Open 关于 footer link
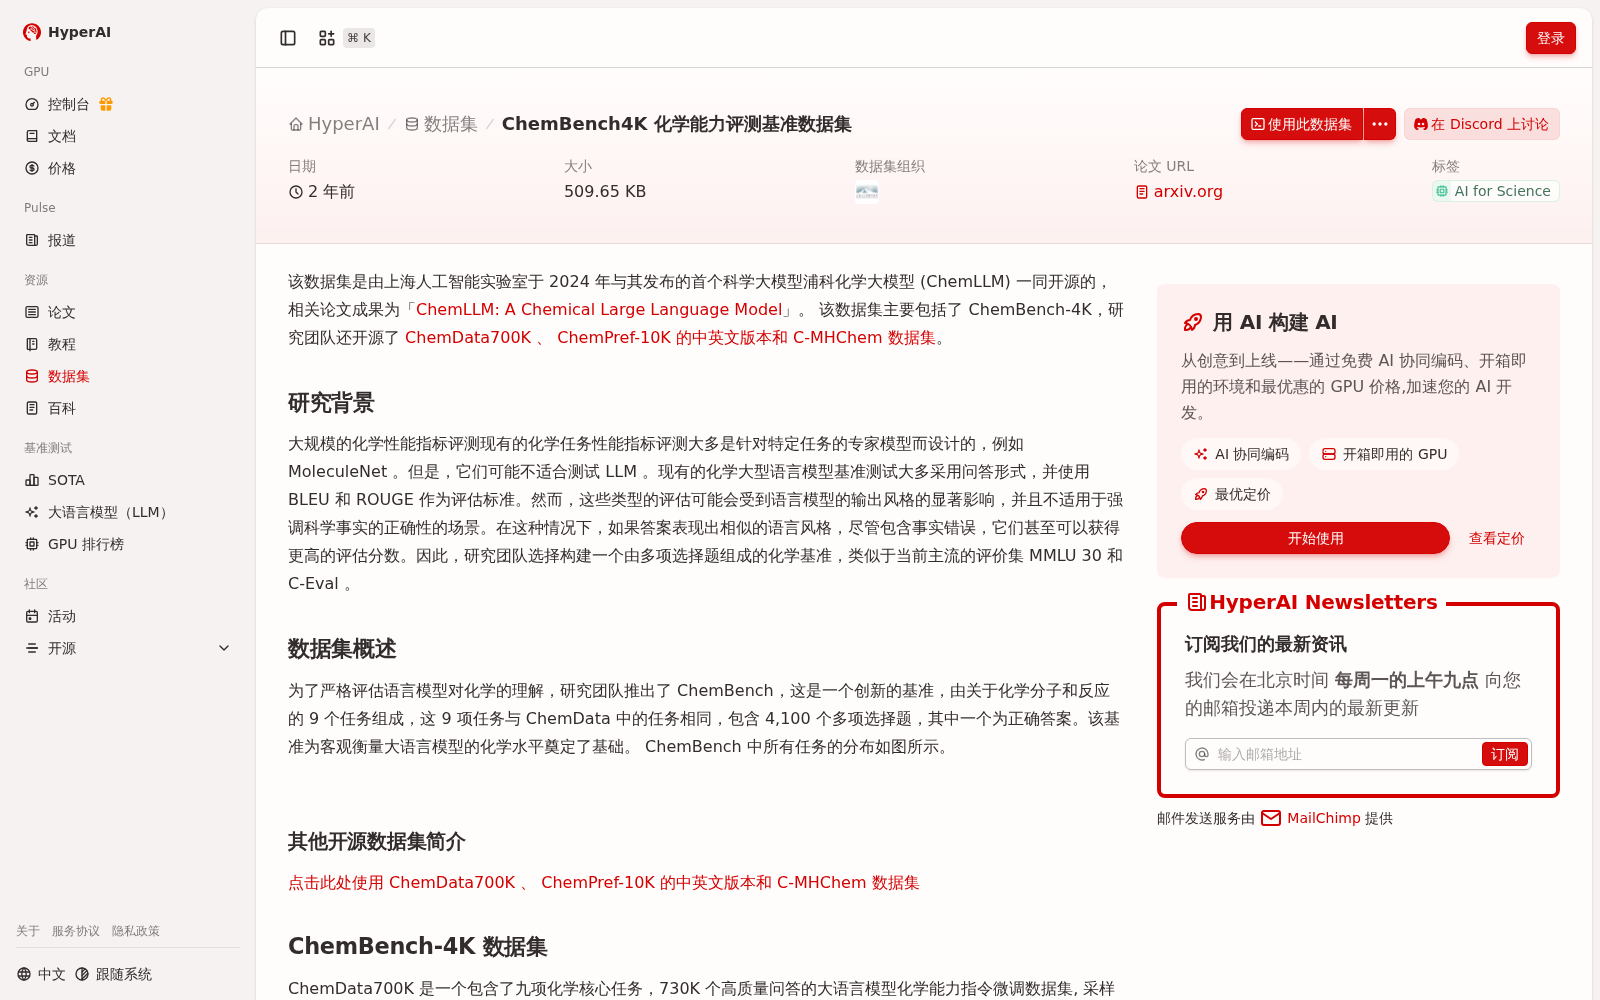 tap(28, 931)
